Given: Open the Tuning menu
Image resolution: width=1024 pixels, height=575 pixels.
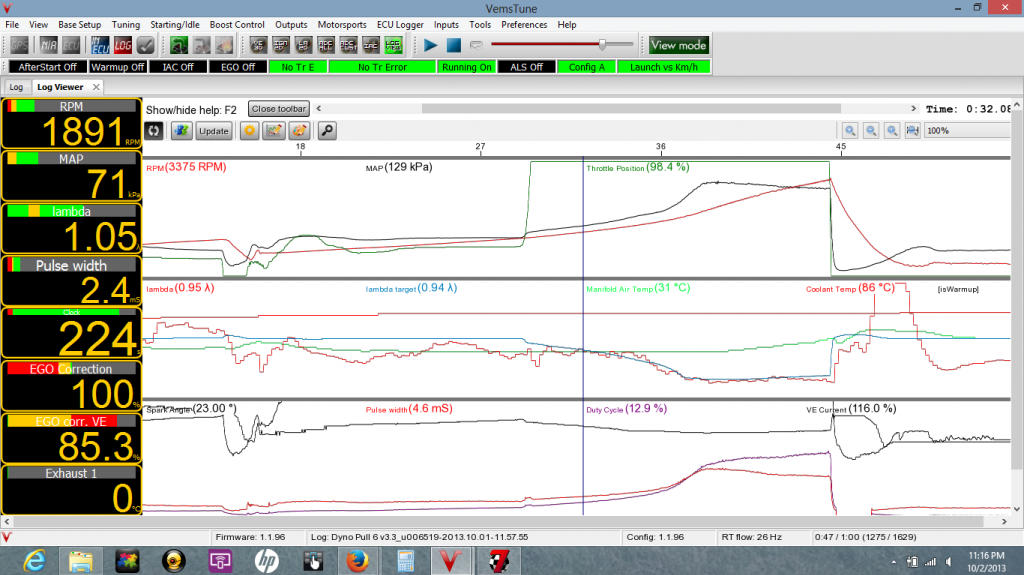Looking at the screenshot, I should point(125,24).
